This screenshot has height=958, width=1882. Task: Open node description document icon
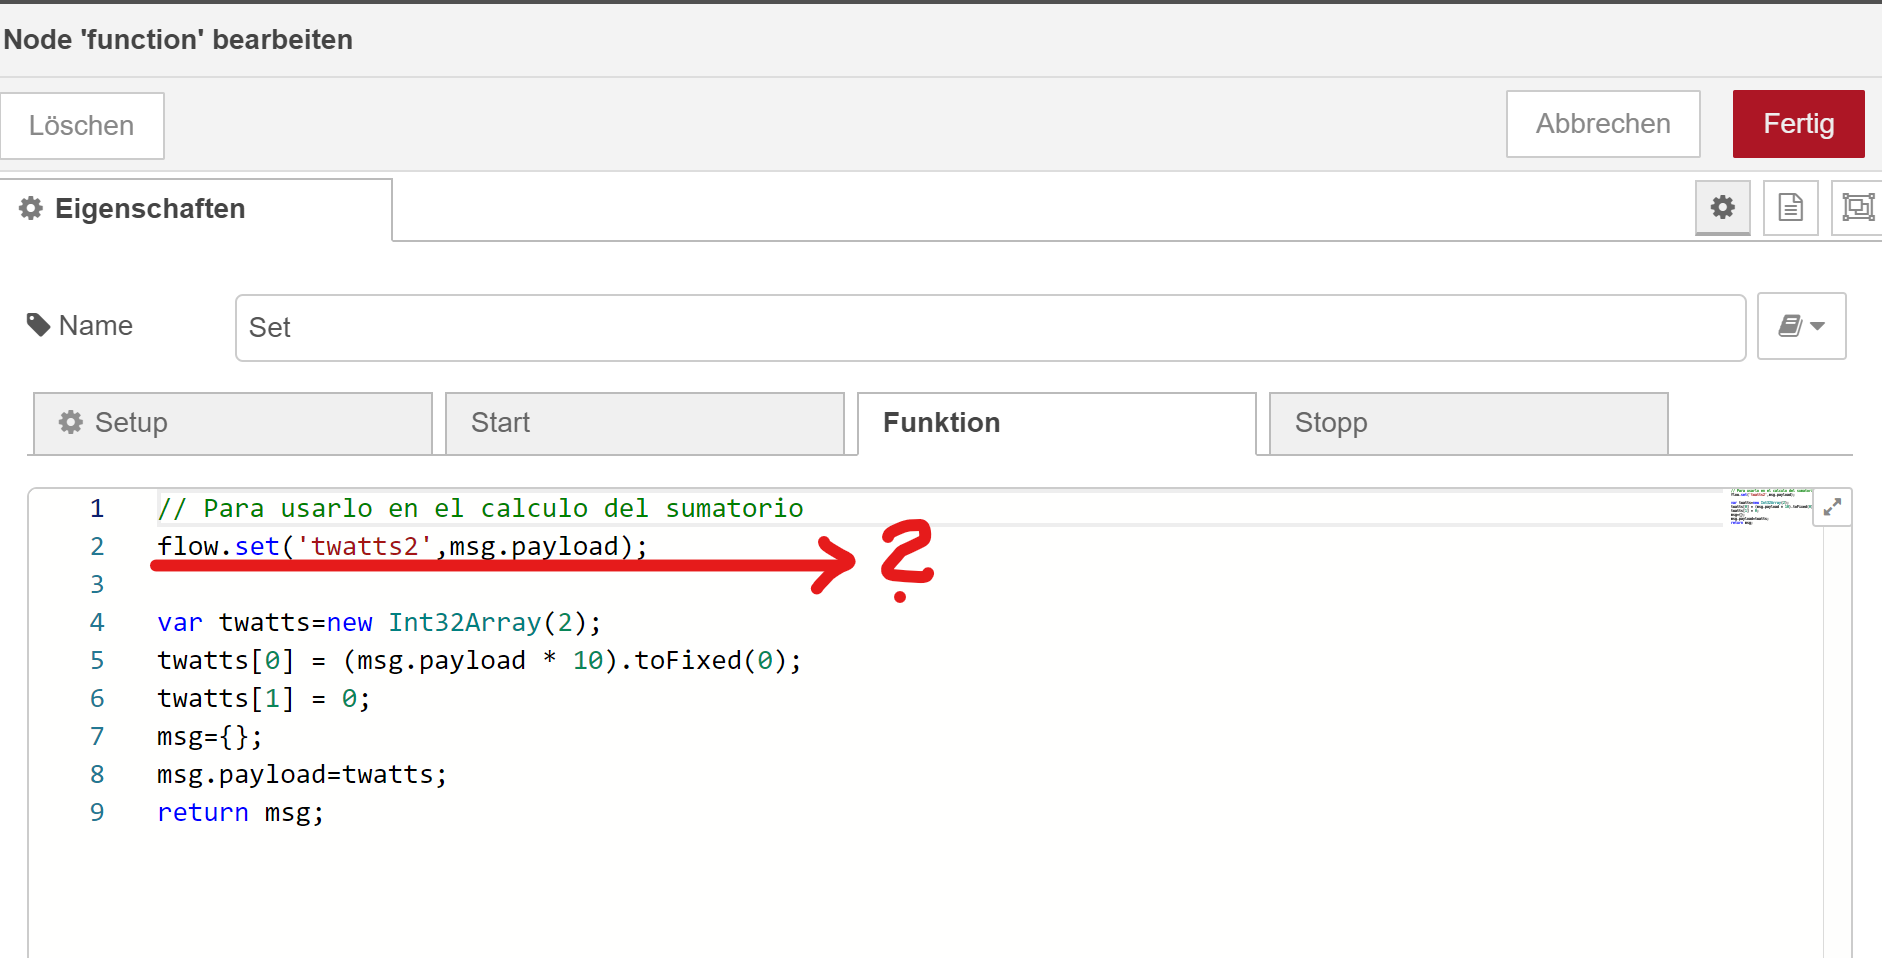click(x=1790, y=208)
